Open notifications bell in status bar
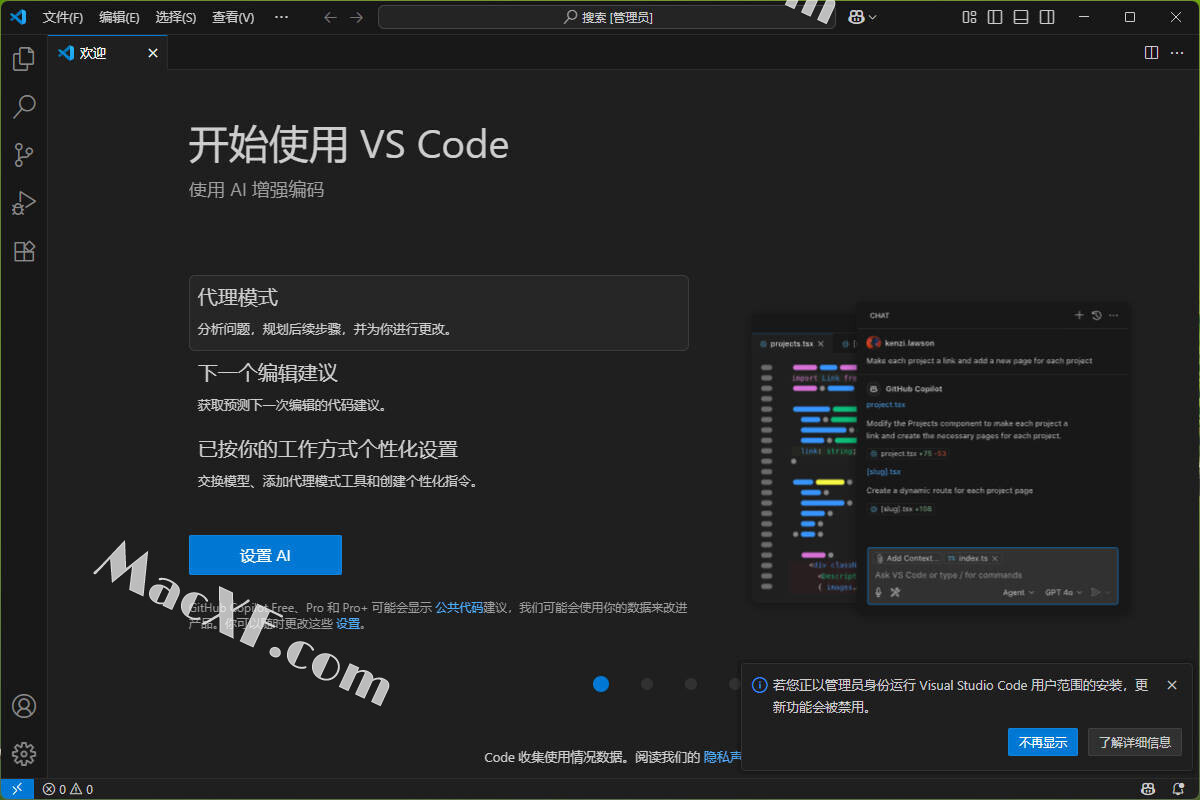Viewport: 1200px width, 800px height. 1178,789
